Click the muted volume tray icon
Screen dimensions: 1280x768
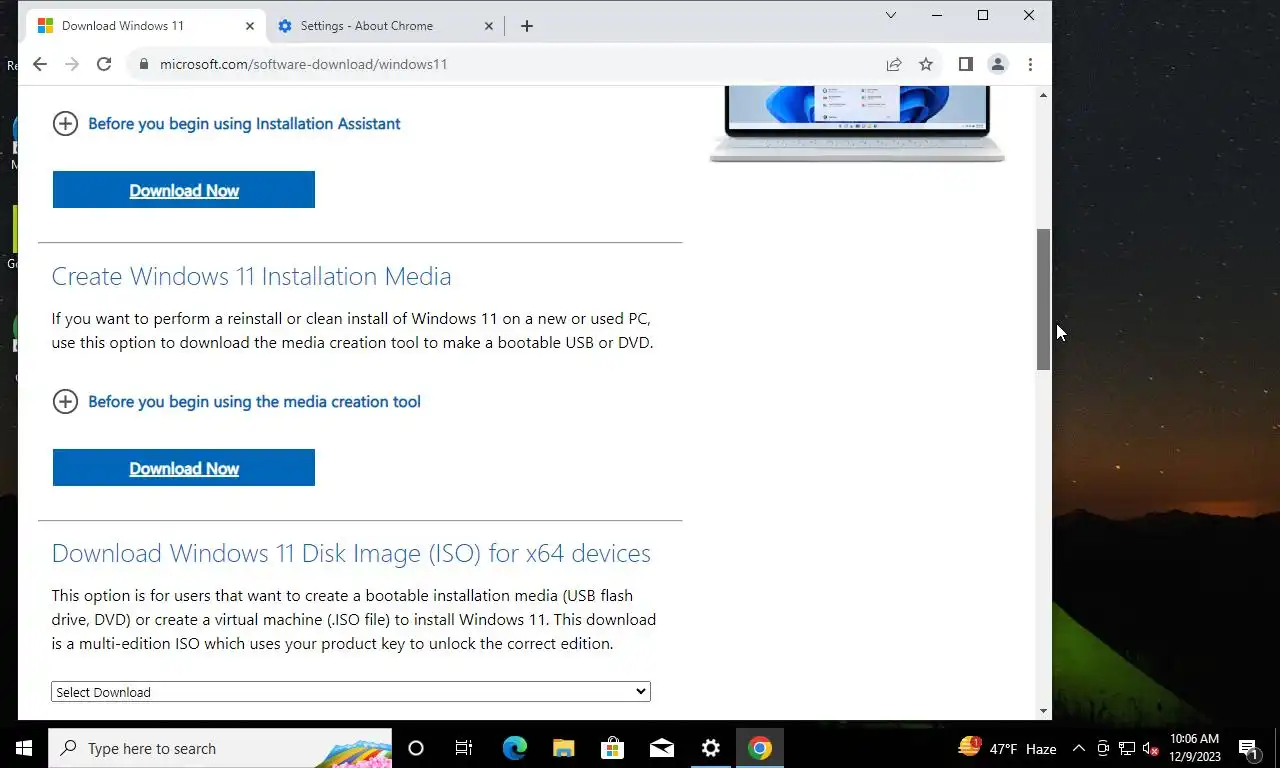click(1150, 748)
